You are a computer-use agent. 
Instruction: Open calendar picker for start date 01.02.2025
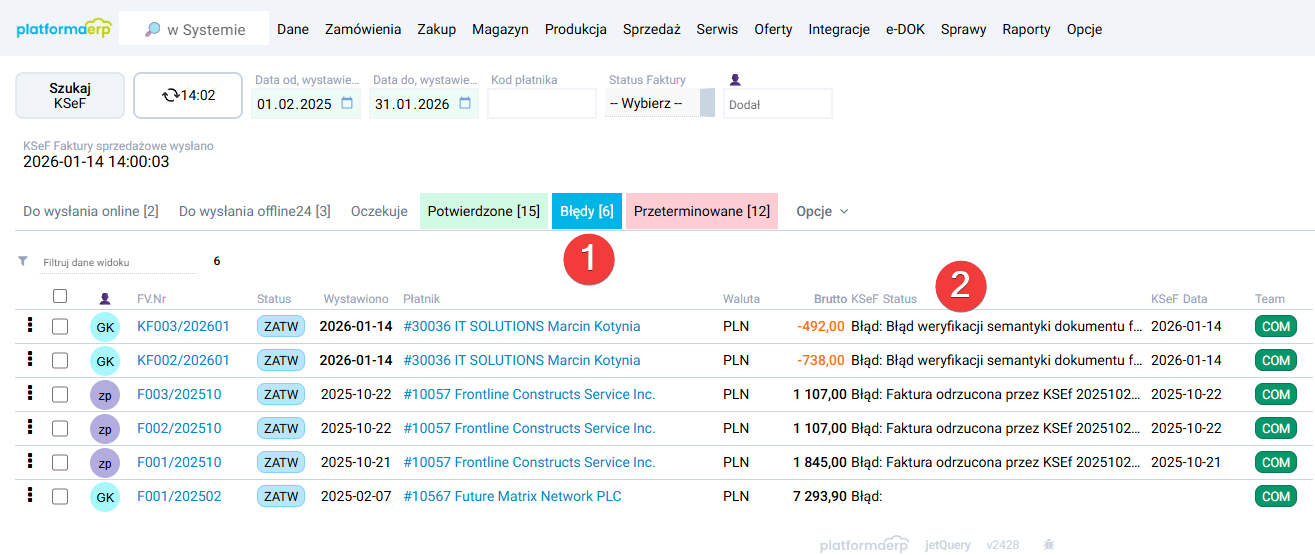click(347, 103)
